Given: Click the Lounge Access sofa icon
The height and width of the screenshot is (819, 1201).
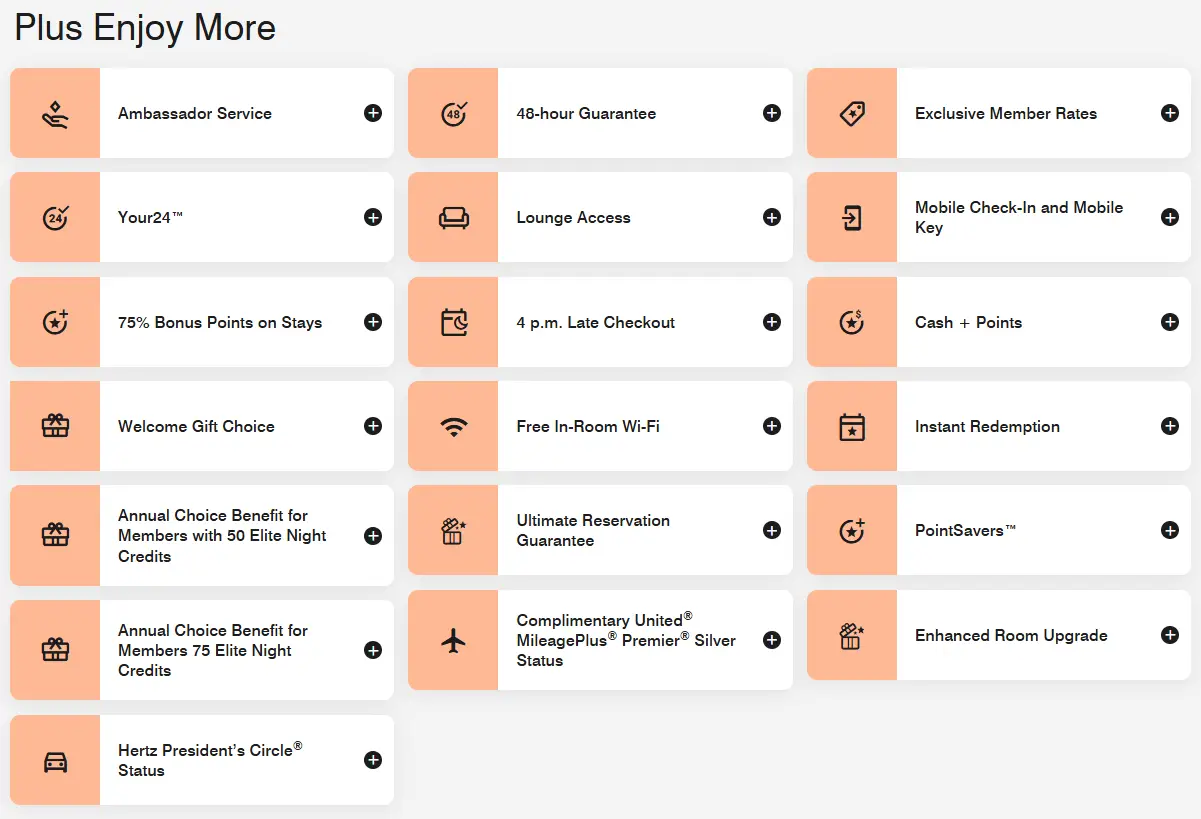Looking at the screenshot, I should [453, 218].
